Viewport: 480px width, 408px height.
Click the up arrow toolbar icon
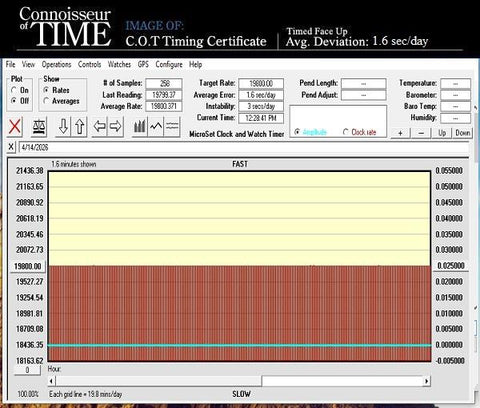(x=79, y=127)
